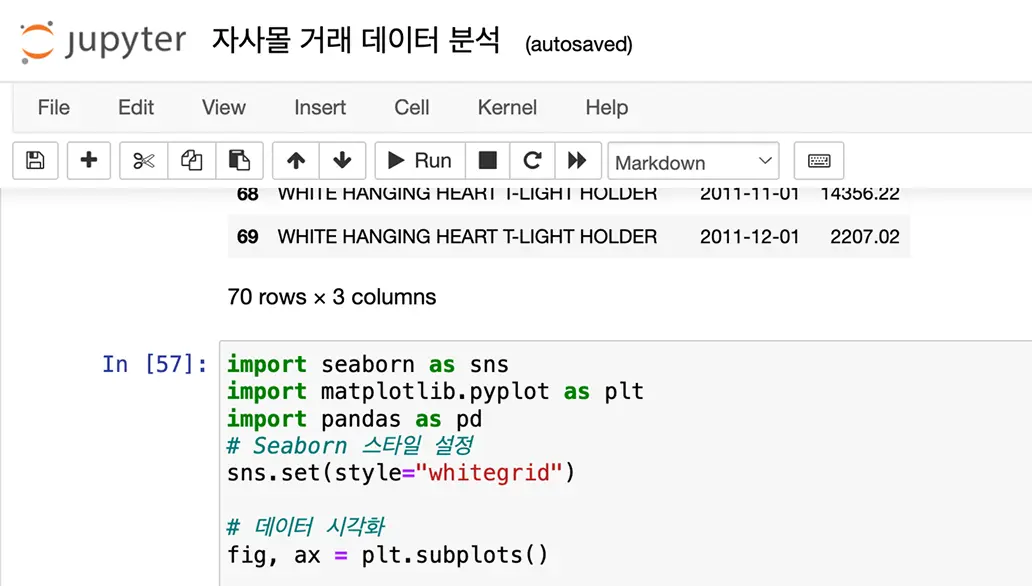Cut selected cells with scissors icon
1032x586 pixels.
point(144,161)
